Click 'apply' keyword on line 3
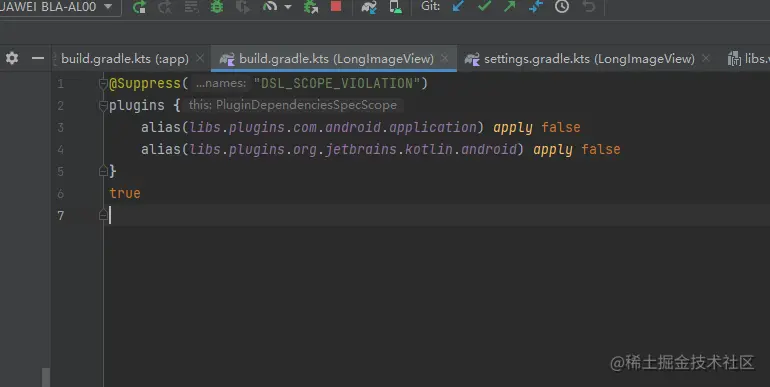This screenshot has width=770, height=387. coord(513,128)
